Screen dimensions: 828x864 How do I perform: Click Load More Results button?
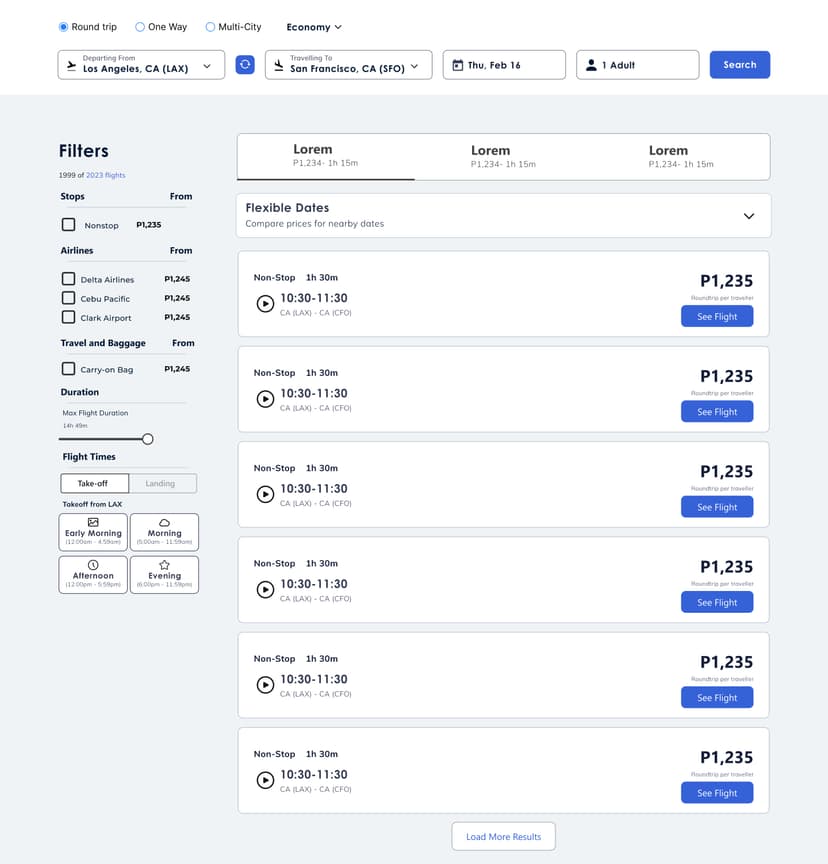tap(503, 836)
